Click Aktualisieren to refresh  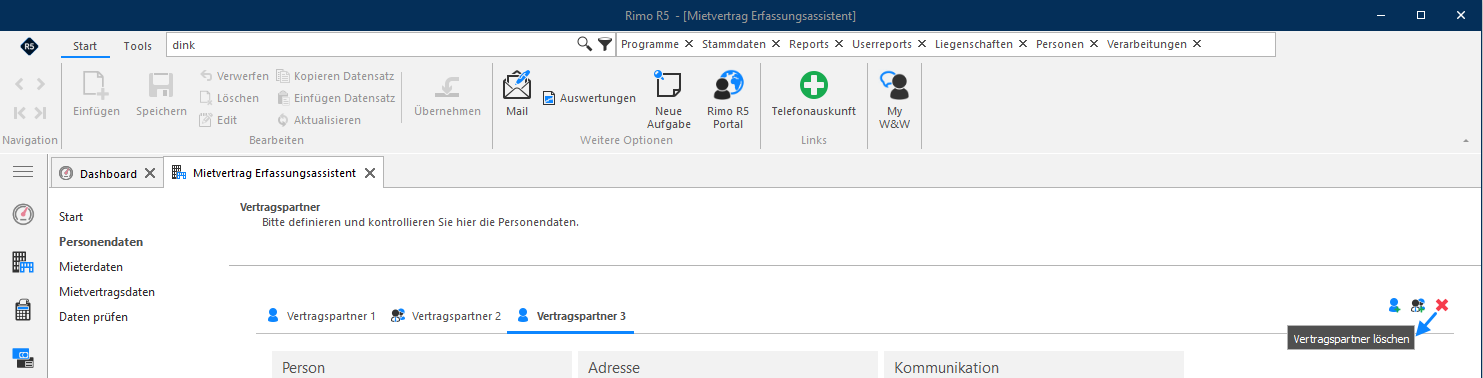click(x=318, y=120)
